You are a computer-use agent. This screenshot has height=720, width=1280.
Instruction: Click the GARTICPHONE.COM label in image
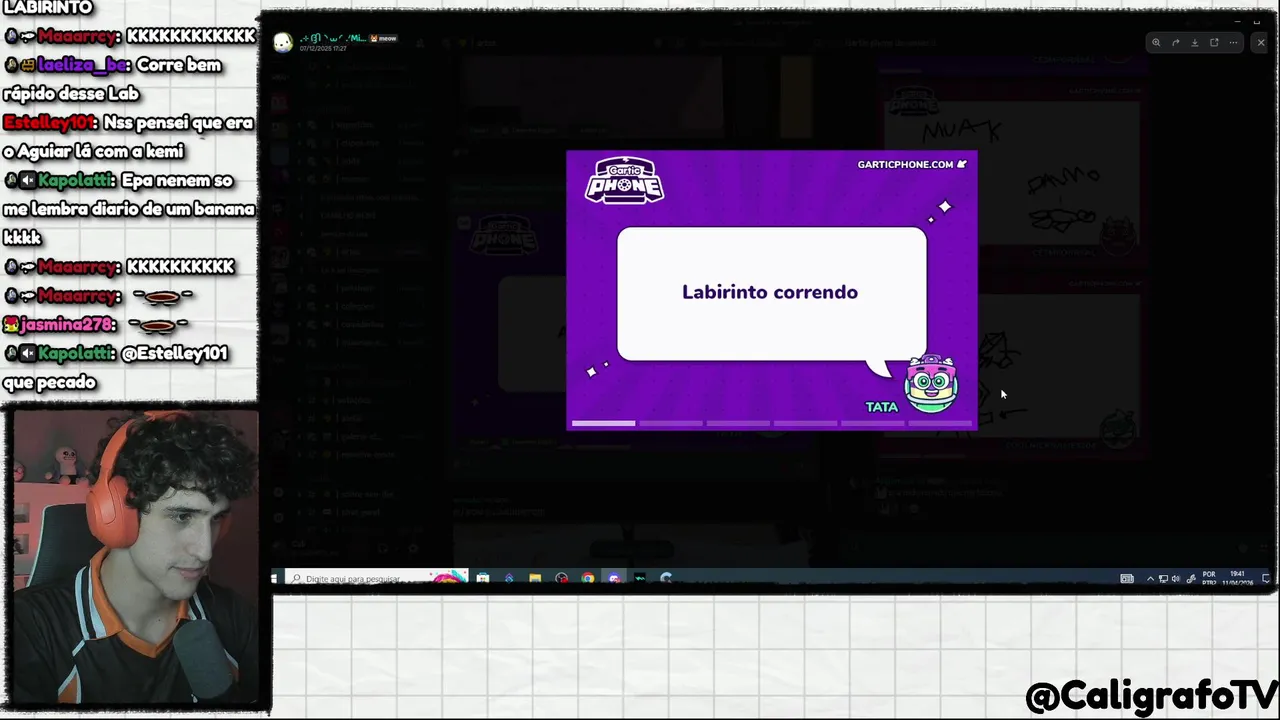905,164
